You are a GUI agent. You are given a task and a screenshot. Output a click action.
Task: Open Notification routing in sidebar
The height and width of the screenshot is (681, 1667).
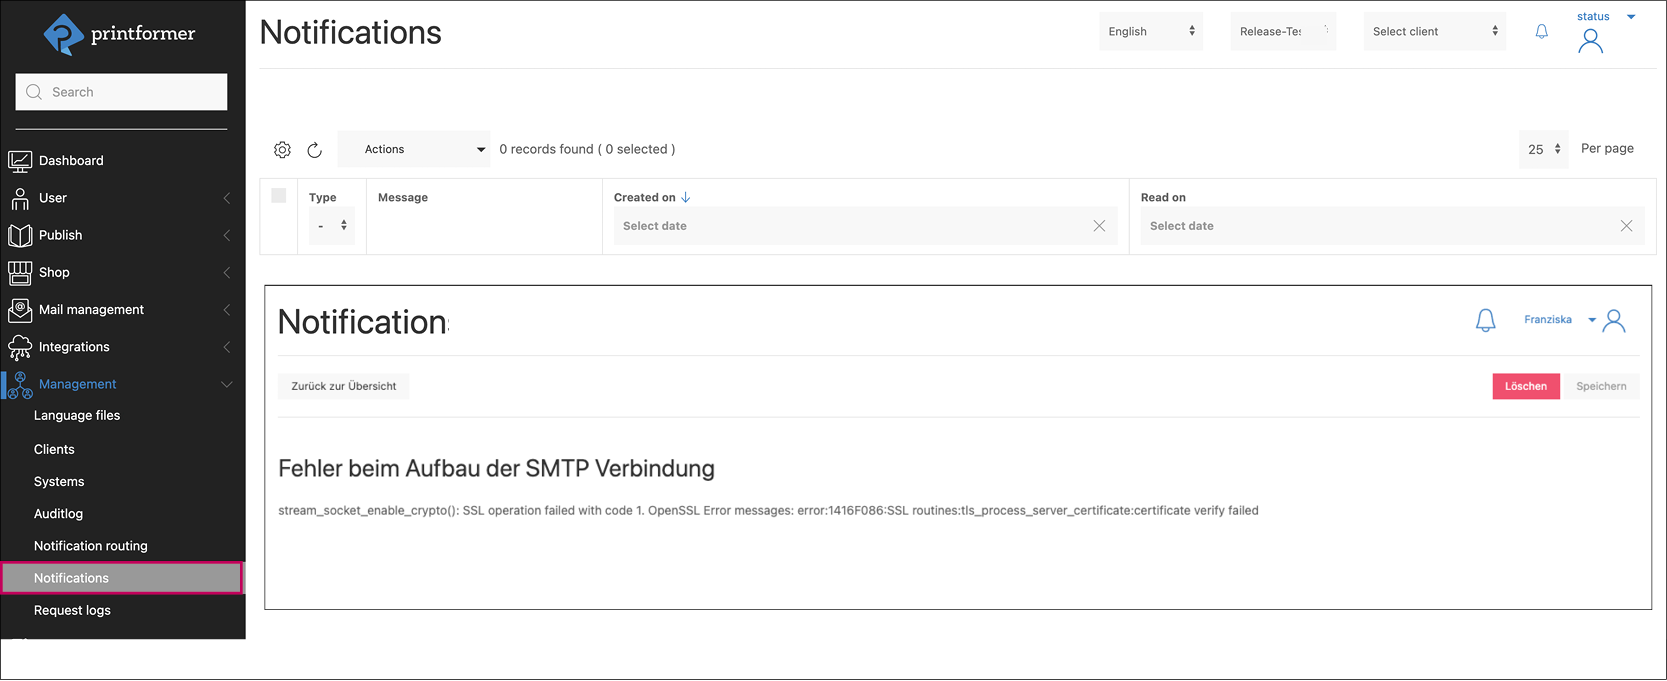click(91, 546)
